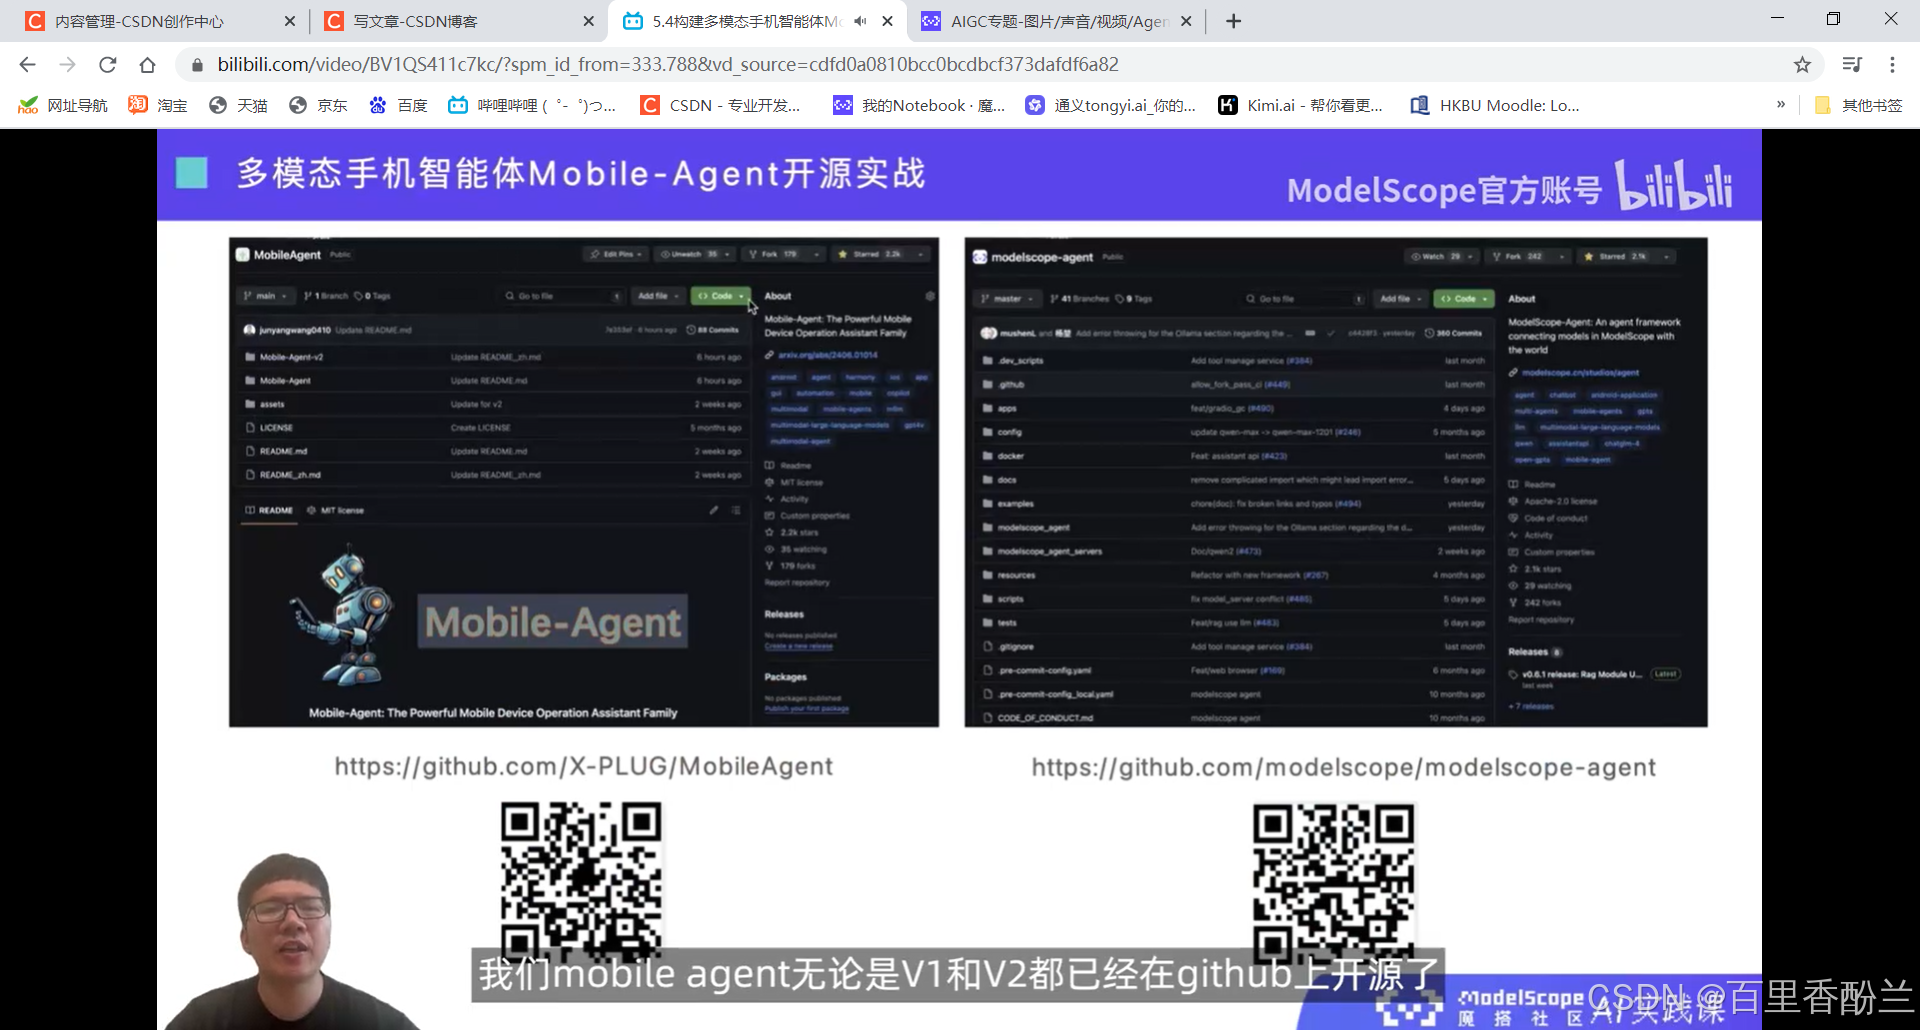Restore down the browser window
Image resolution: width=1920 pixels, height=1030 pixels.
[1833, 19]
